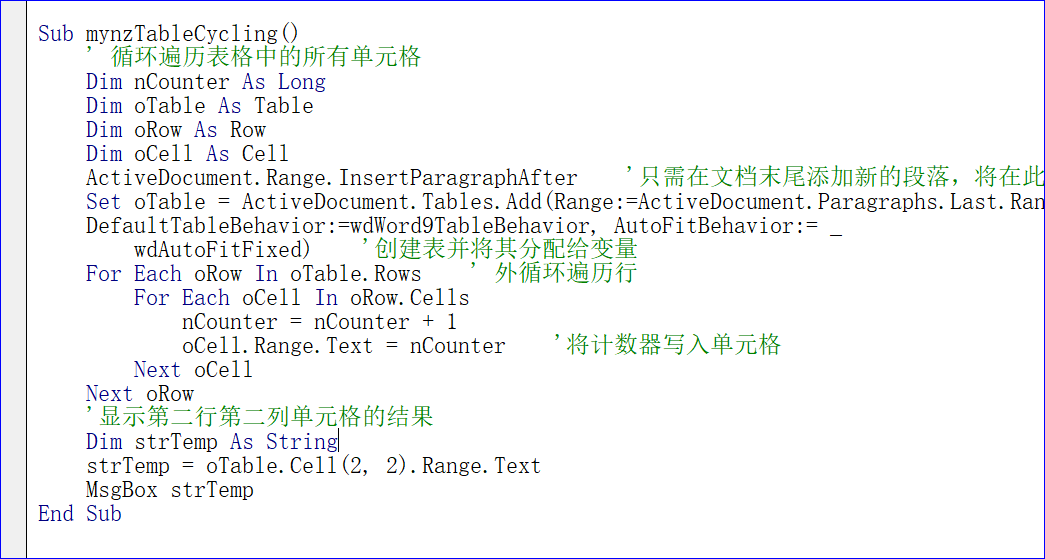Click the Dim oTable As Table line
1045x559 pixels.
[x=199, y=106]
